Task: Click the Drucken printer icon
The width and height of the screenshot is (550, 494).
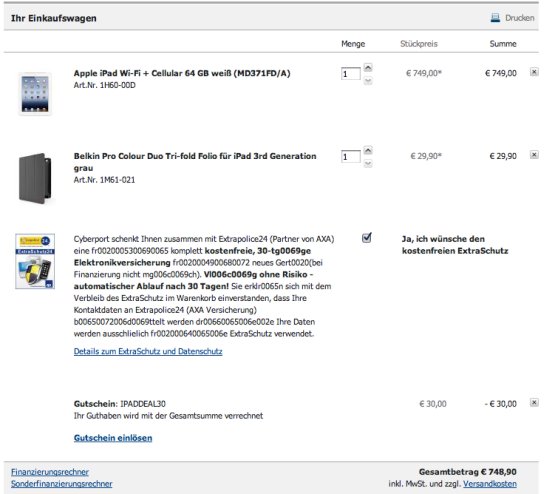Action: (x=495, y=18)
